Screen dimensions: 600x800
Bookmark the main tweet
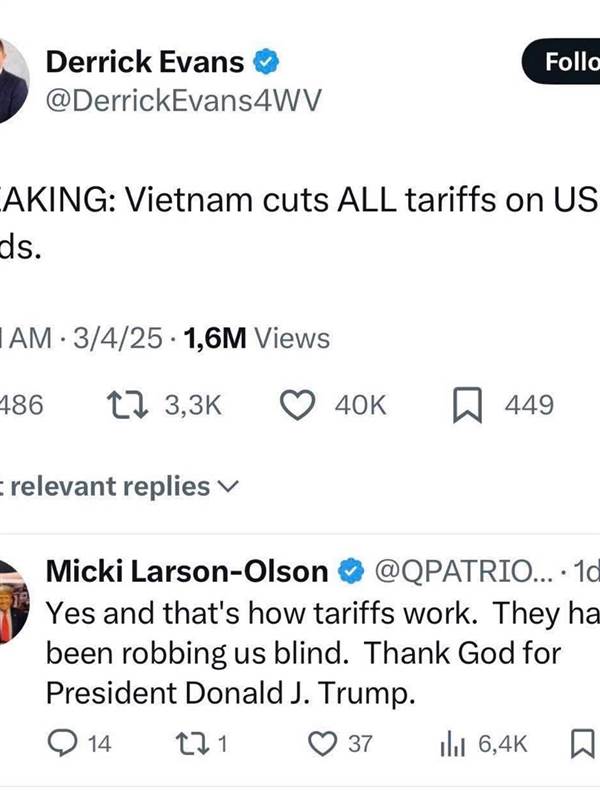tap(467, 406)
